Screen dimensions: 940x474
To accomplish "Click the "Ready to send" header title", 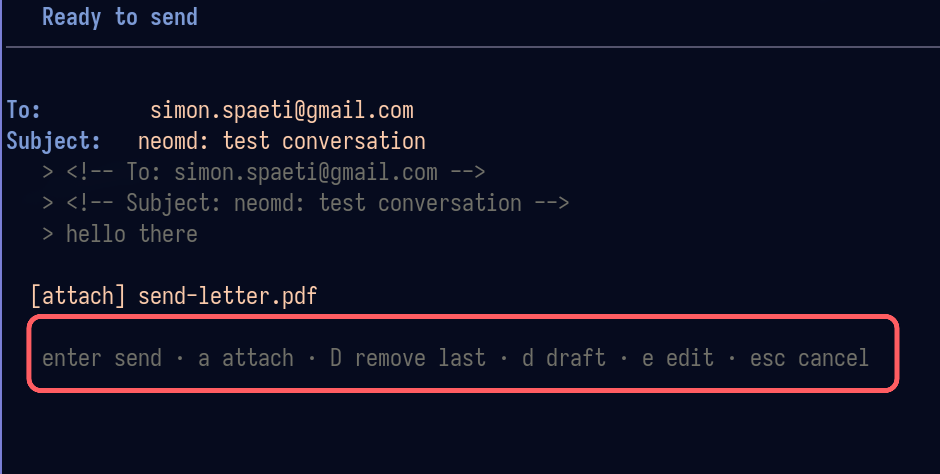I will coord(120,17).
